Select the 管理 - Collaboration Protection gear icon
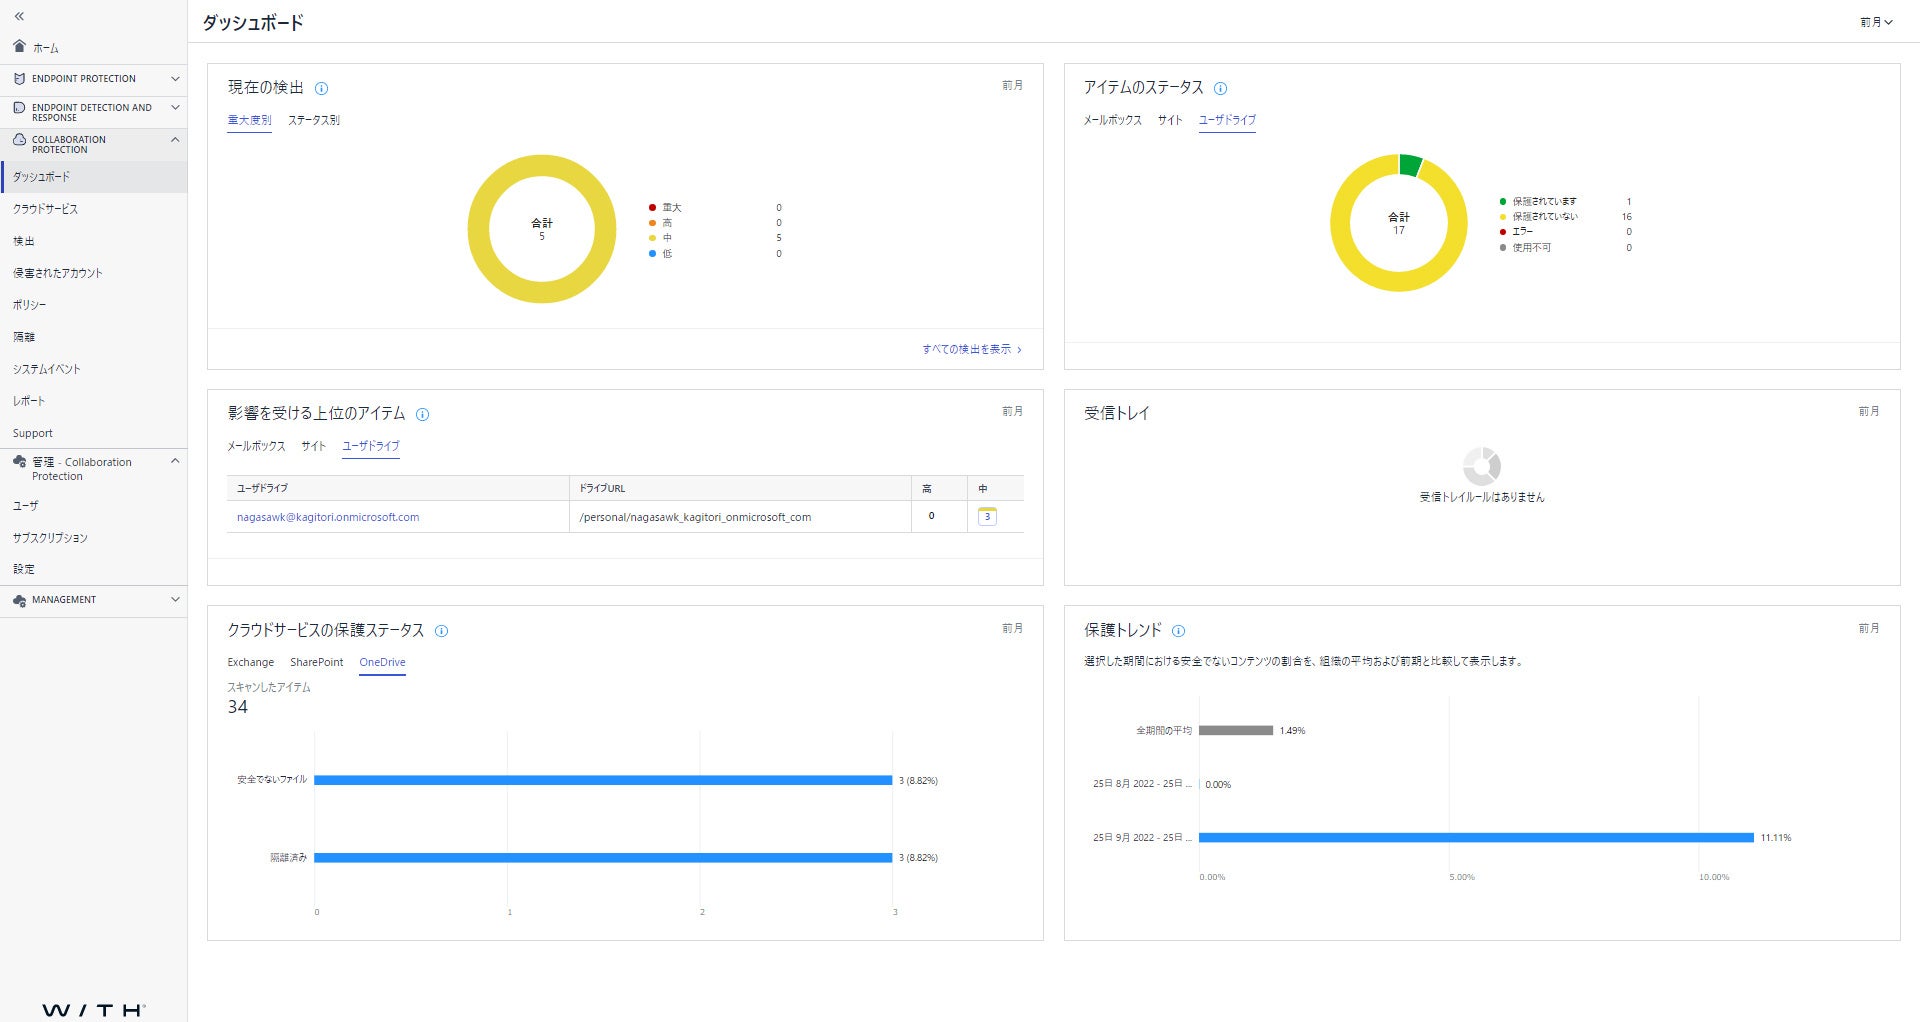The width and height of the screenshot is (1920, 1022). (x=20, y=462)
